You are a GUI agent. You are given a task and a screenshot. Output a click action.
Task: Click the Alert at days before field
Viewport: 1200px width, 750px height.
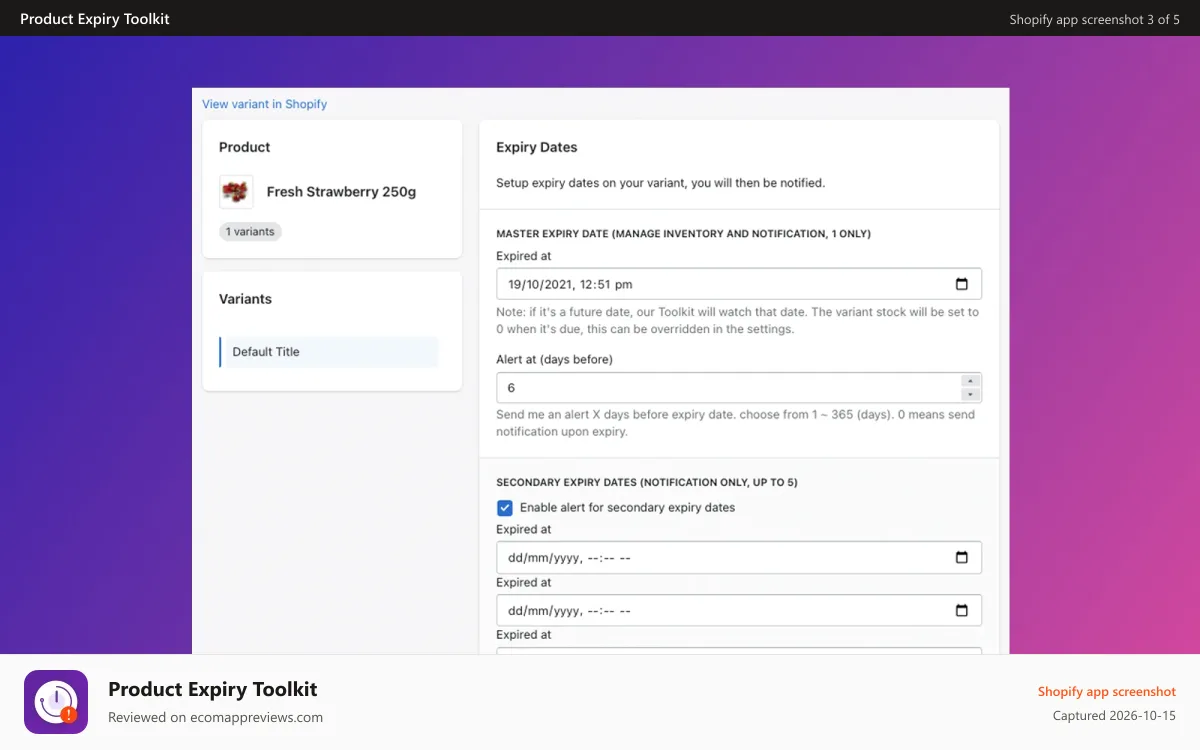(x=739, y=388)
